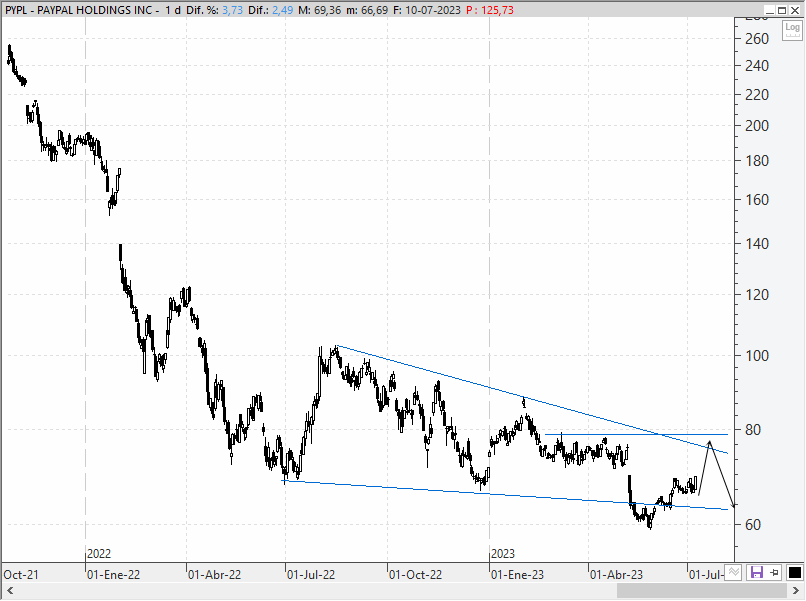
Task: Click the title 'PYPL - PAYPAL HOLDINGS INC'
Action: [x=79, y=10]
